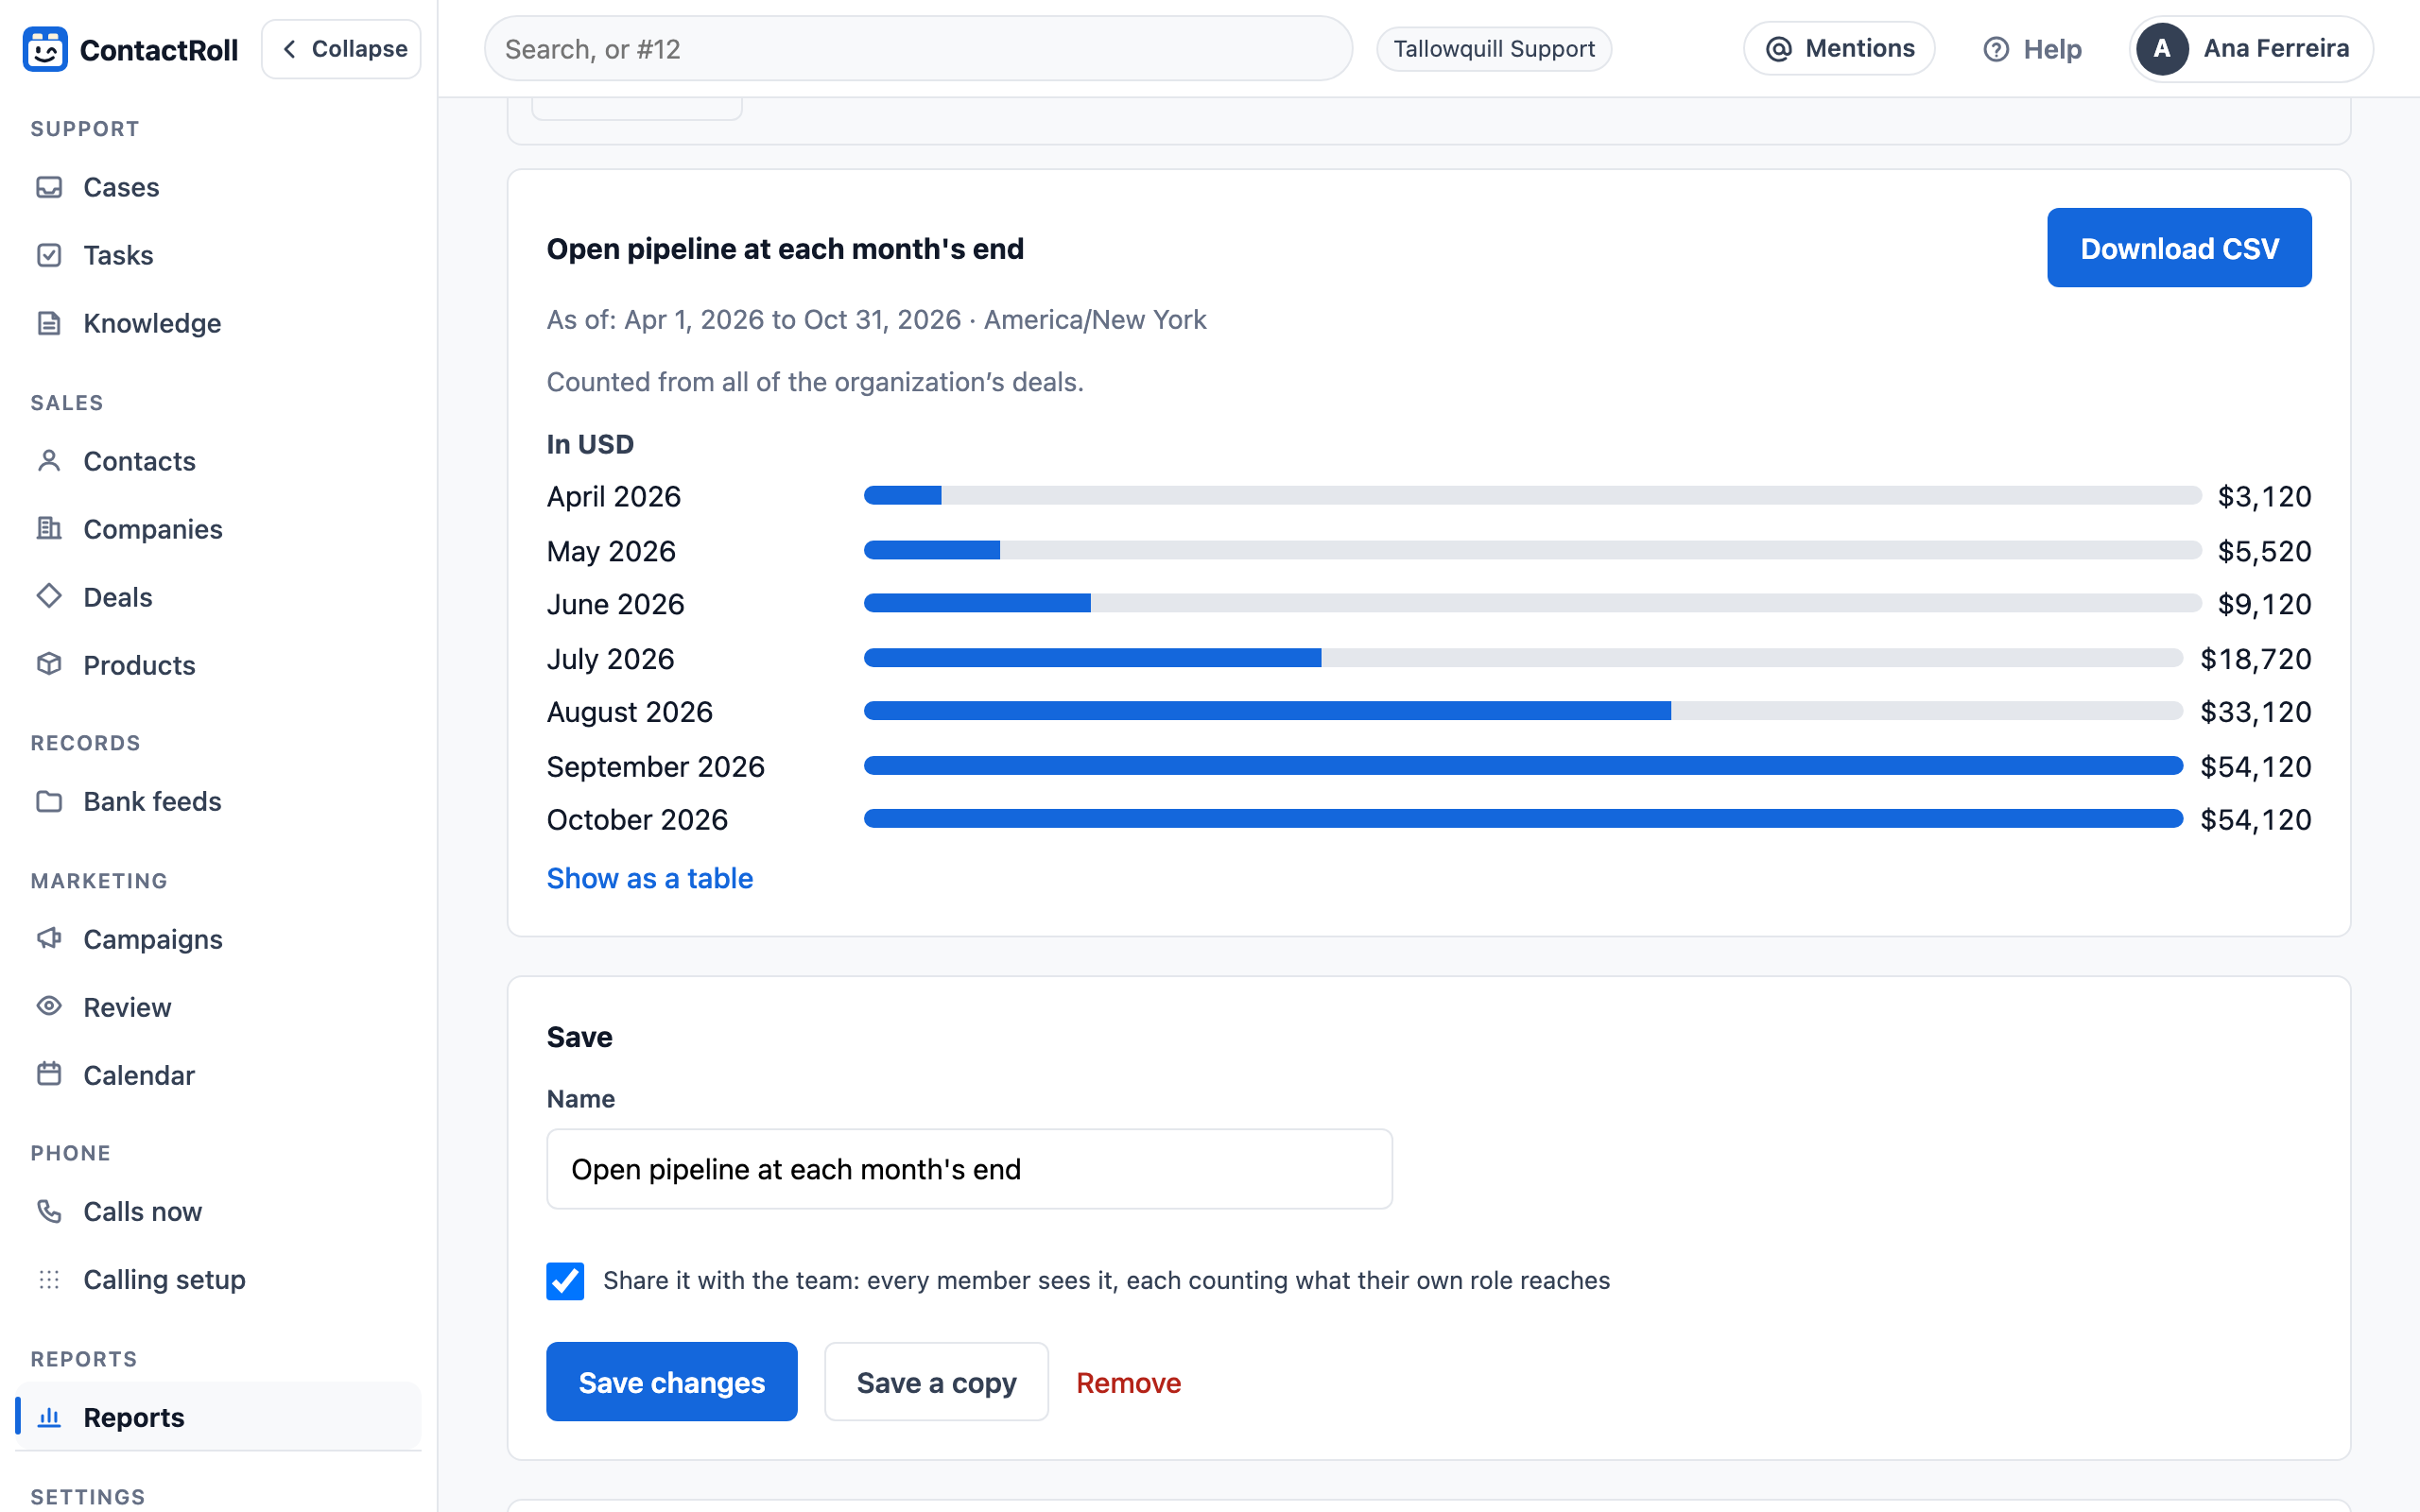Click the Calendar icon in sidebar

point(49,1075)
